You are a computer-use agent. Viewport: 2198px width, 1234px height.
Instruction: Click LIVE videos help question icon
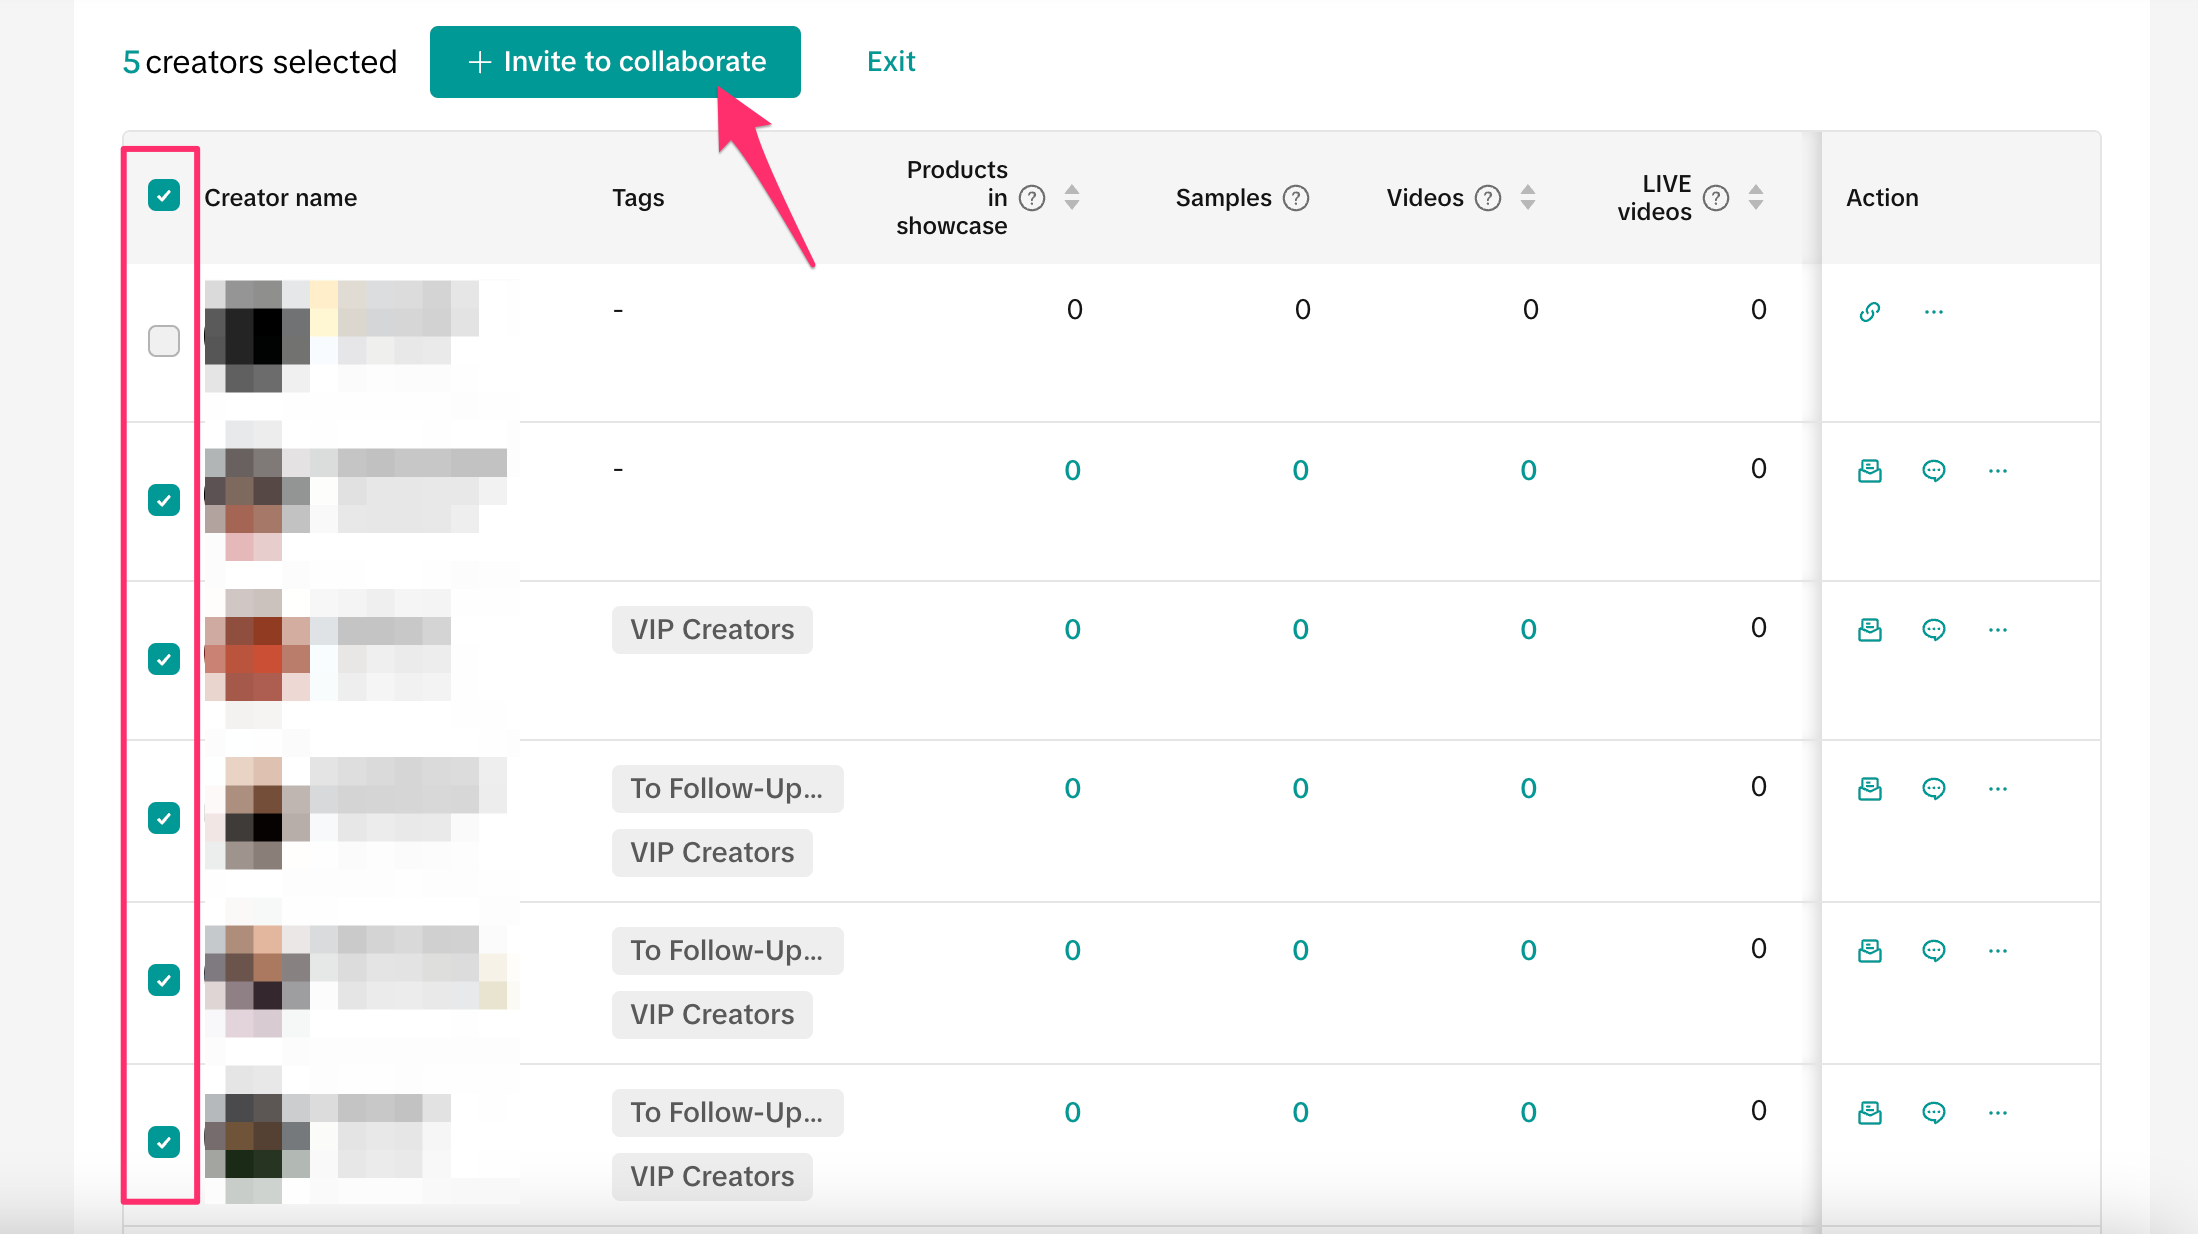(x=1716, y=198)
